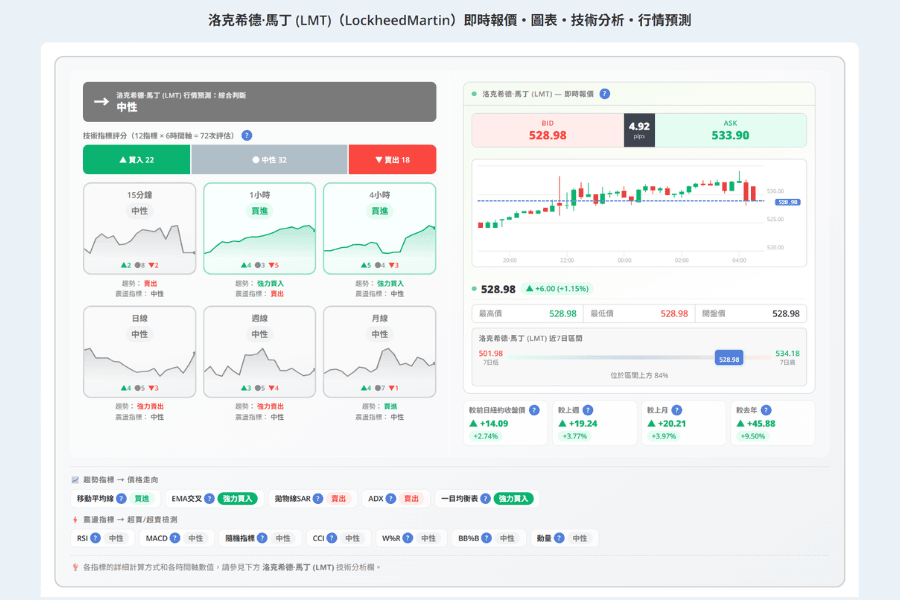The image size is (900, 600).
Task: Click help icon beside technical indicator score
Action: [x=247, y=136]
